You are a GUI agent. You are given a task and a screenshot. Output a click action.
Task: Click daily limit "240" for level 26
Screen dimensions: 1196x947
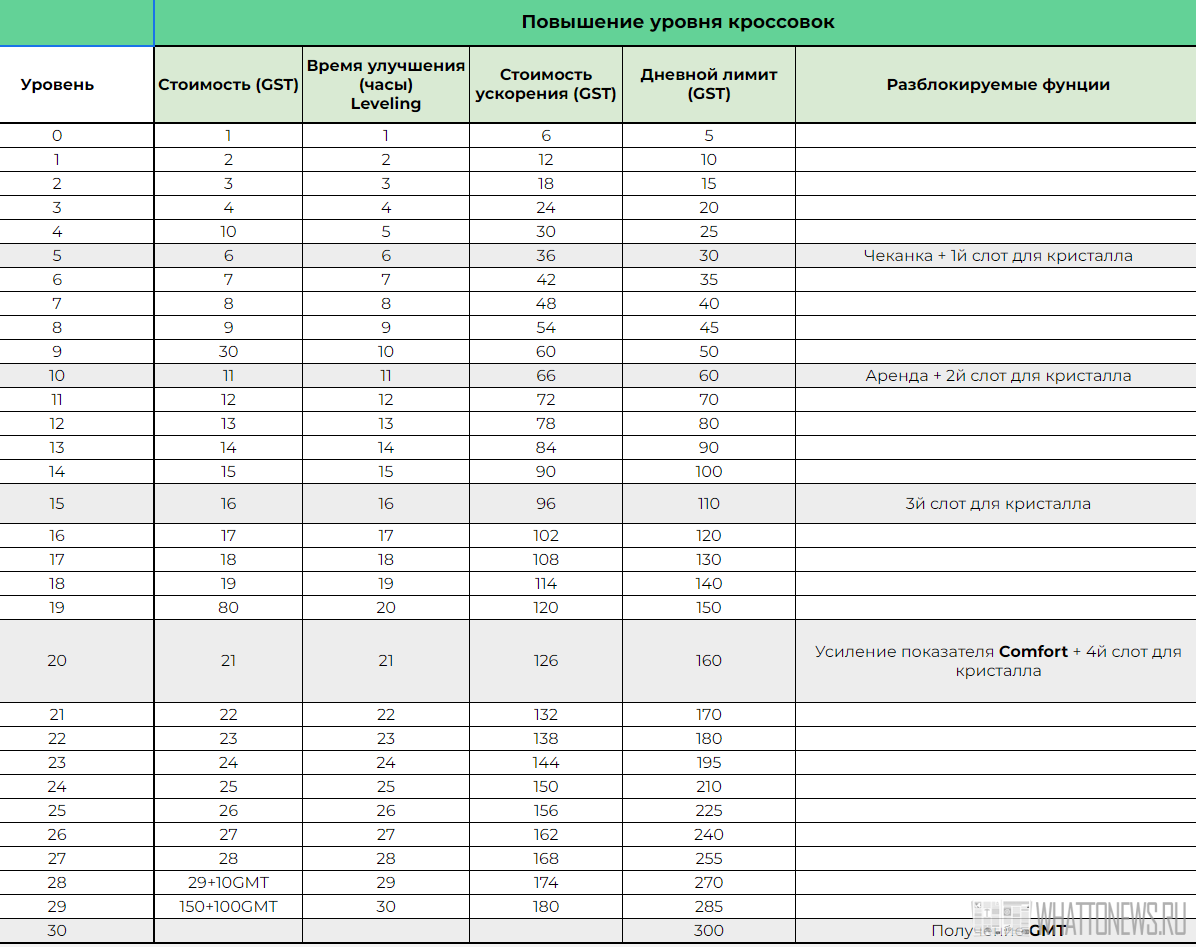pos(709,834)
